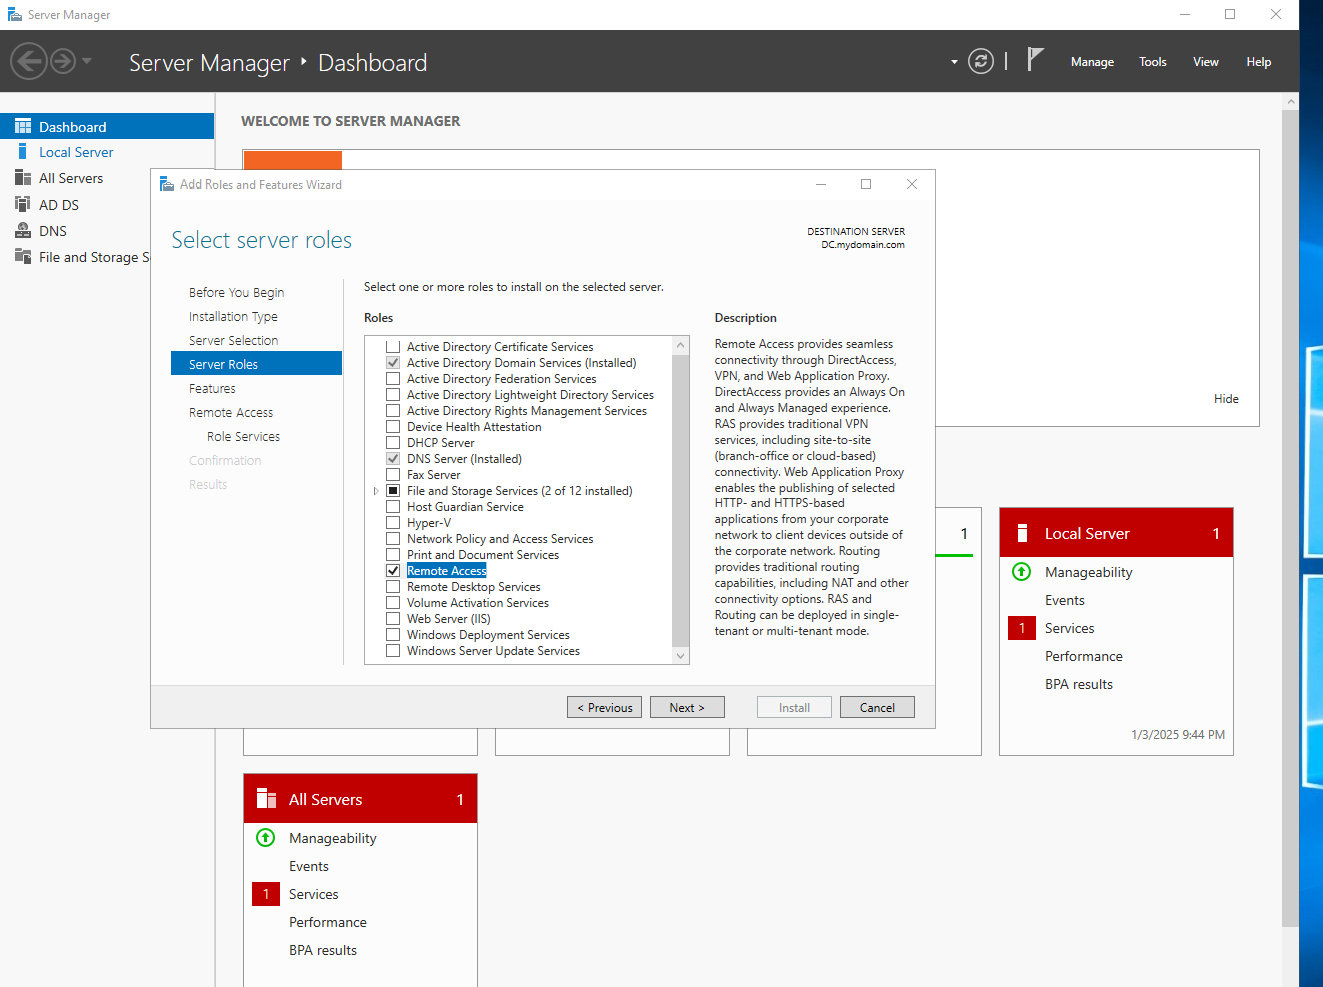Open Local Server tile BPA results

coord(1078,684)
